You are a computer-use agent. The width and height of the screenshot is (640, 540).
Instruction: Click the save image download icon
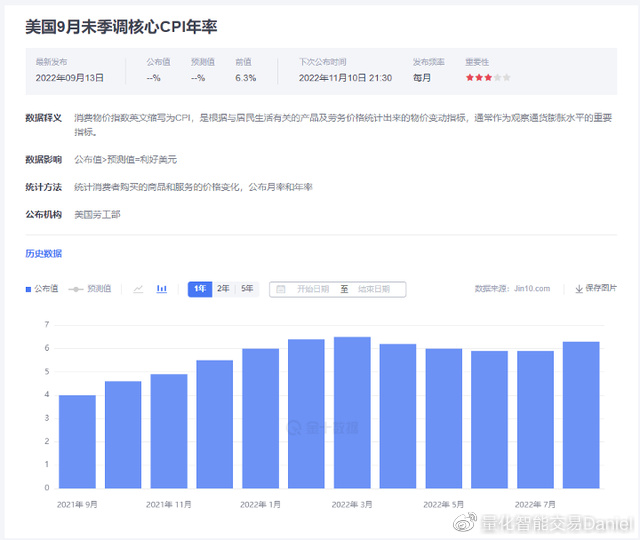579,289
